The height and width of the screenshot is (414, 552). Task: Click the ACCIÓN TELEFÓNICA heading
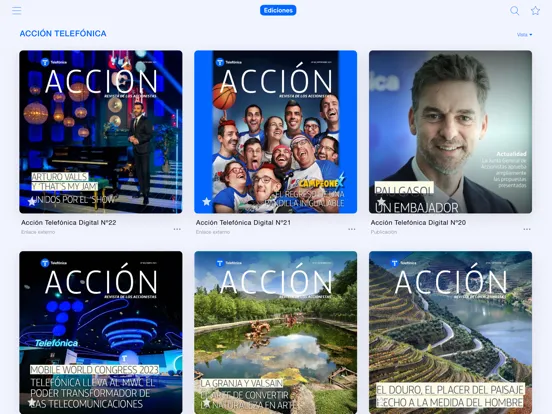[63, 33]
